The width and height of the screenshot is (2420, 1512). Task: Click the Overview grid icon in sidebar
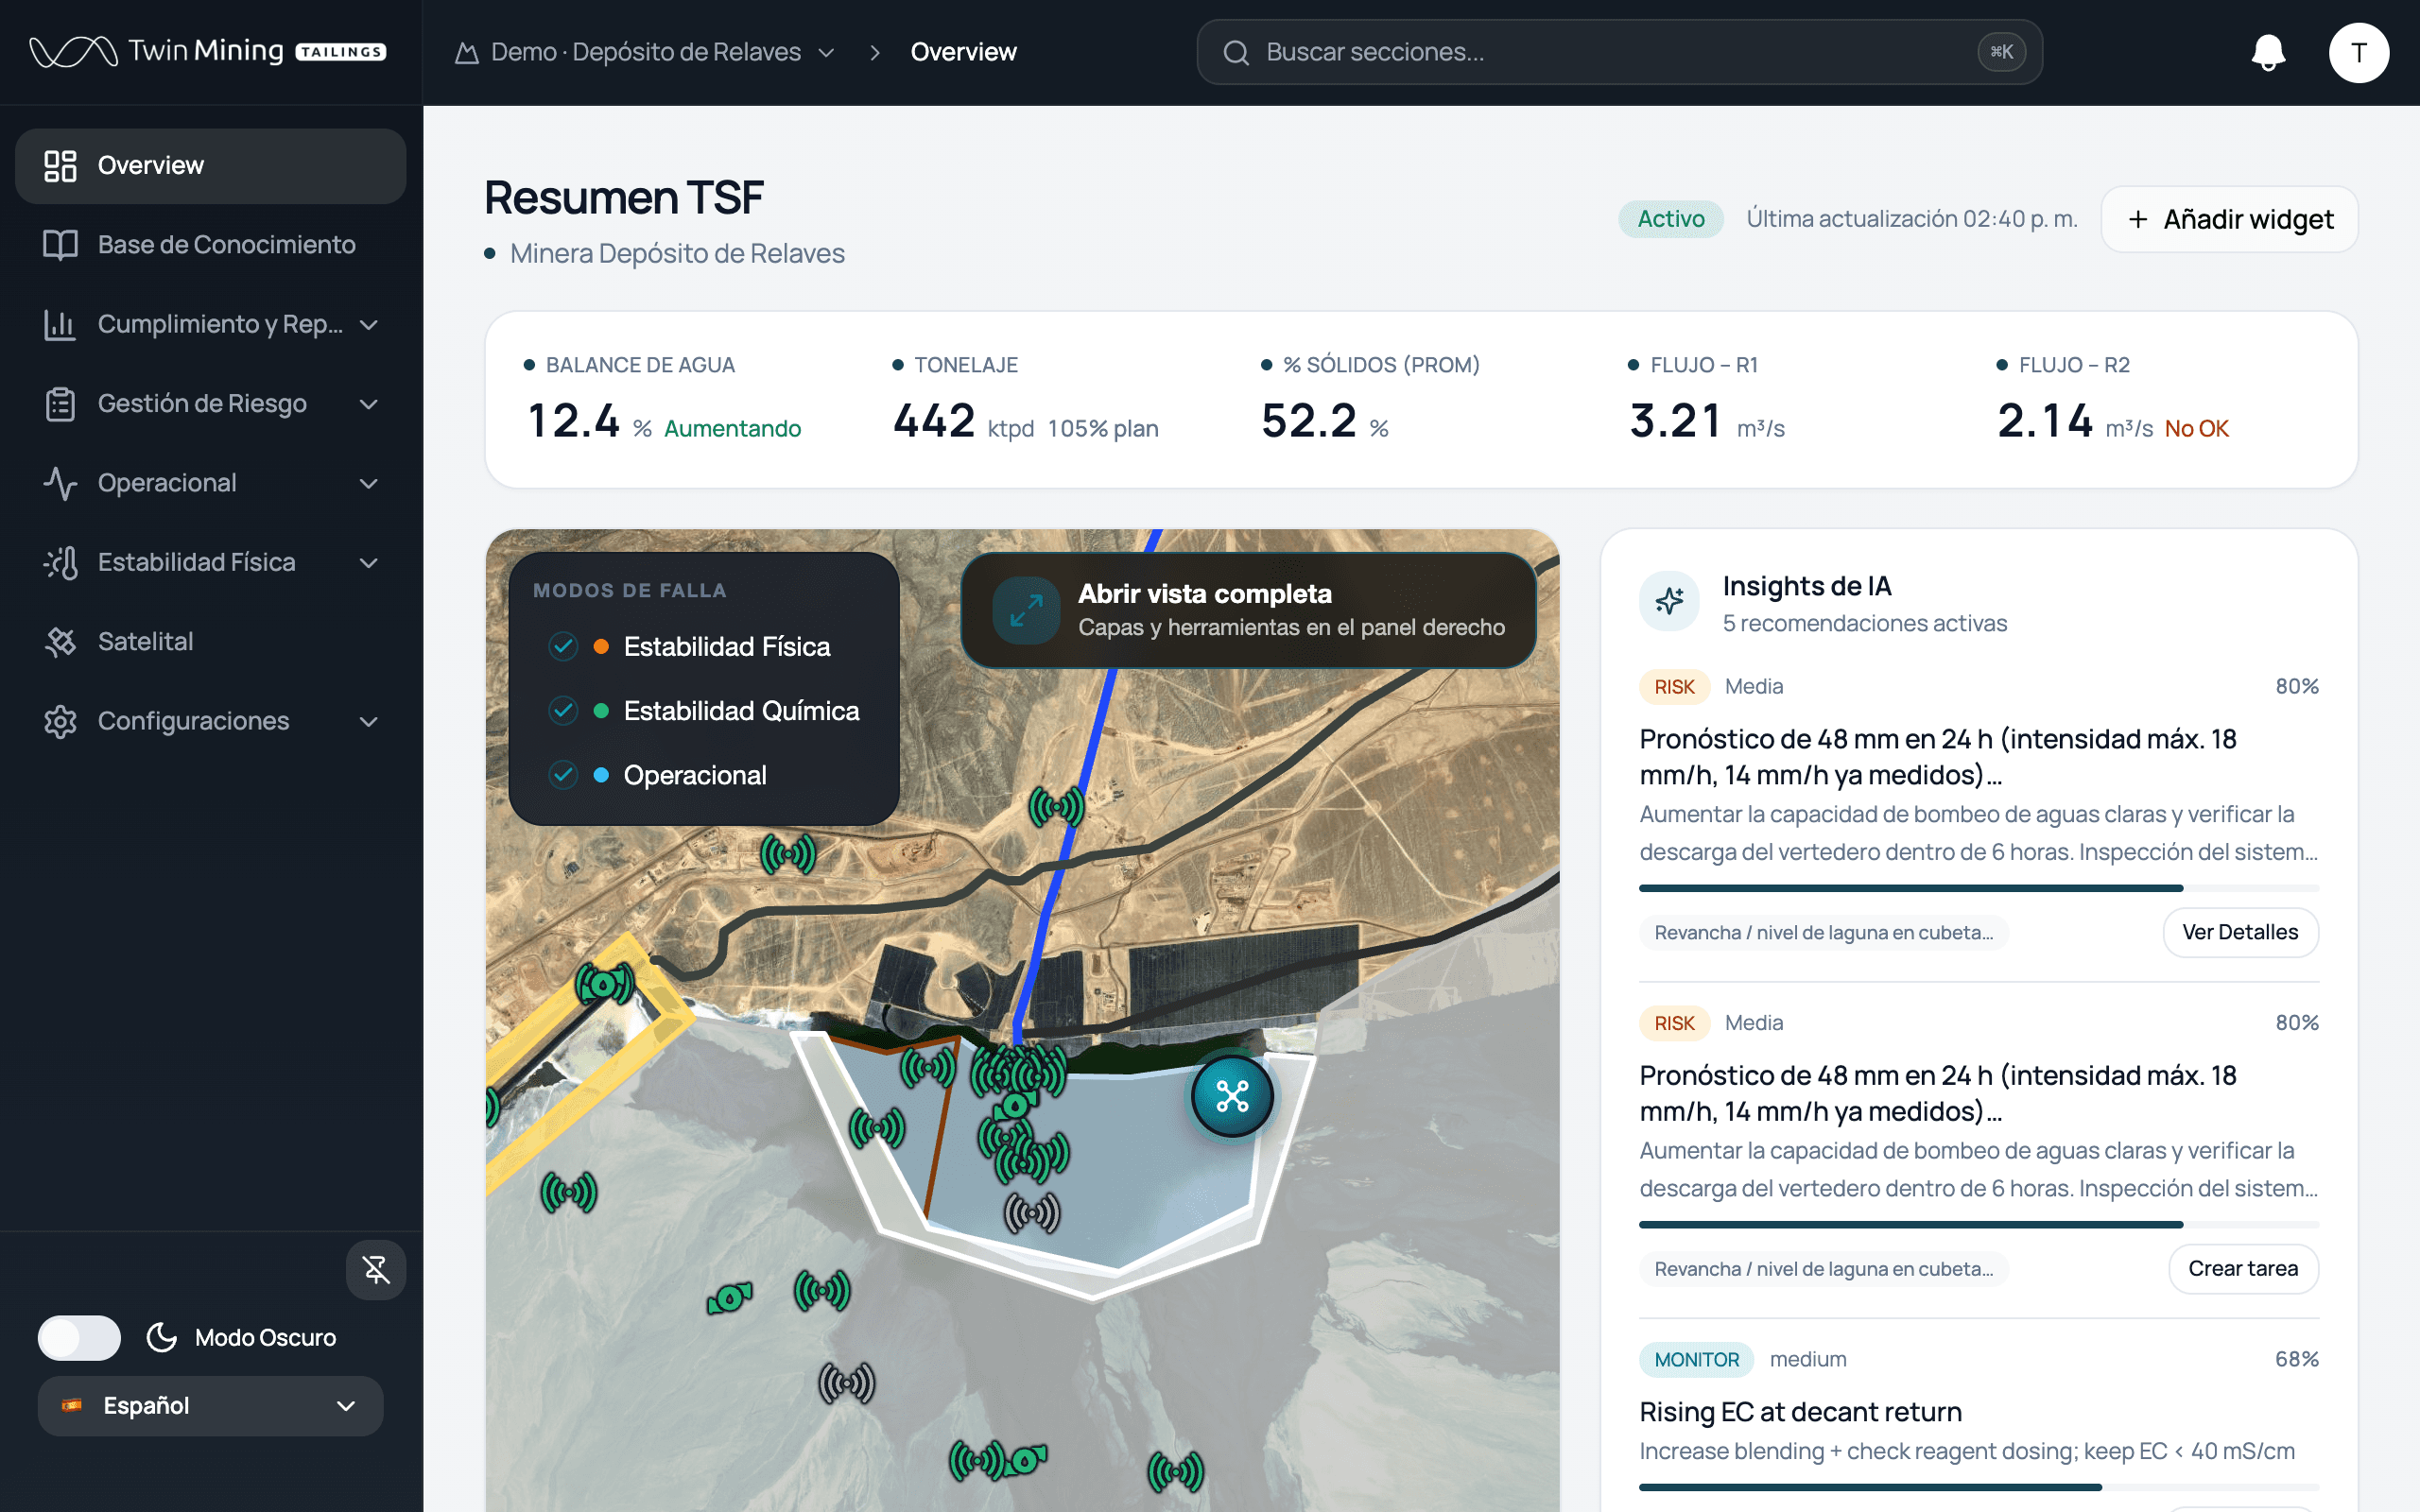point(60,165)
